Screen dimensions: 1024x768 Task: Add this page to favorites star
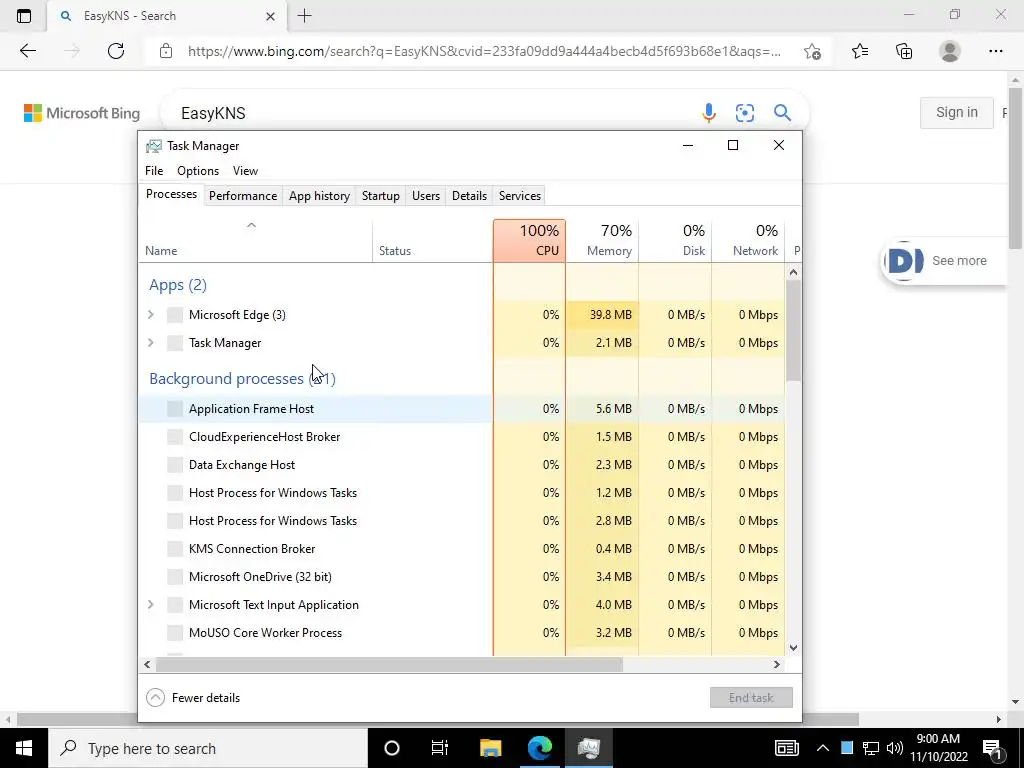[x=812, y=51]
